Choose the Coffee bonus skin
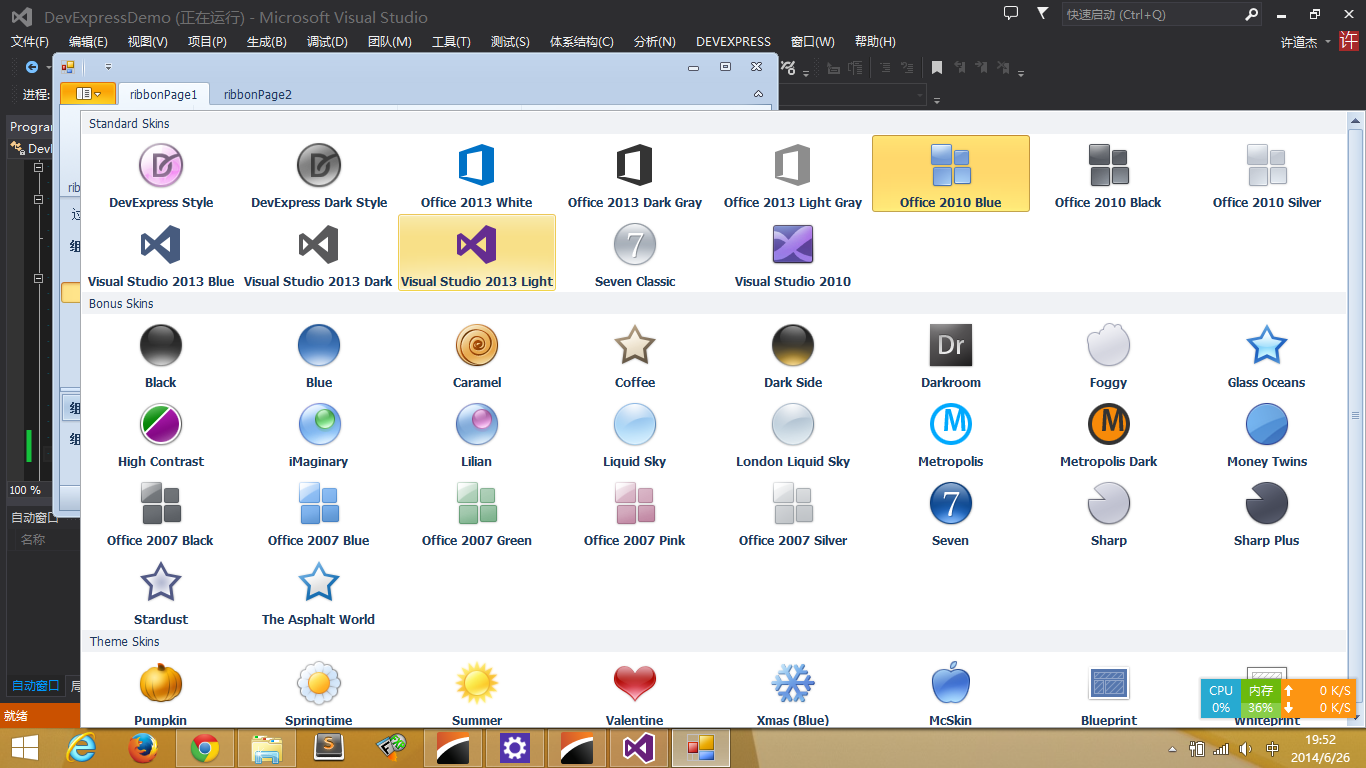This screenshot has width=1366, height=768. point(635,354)
